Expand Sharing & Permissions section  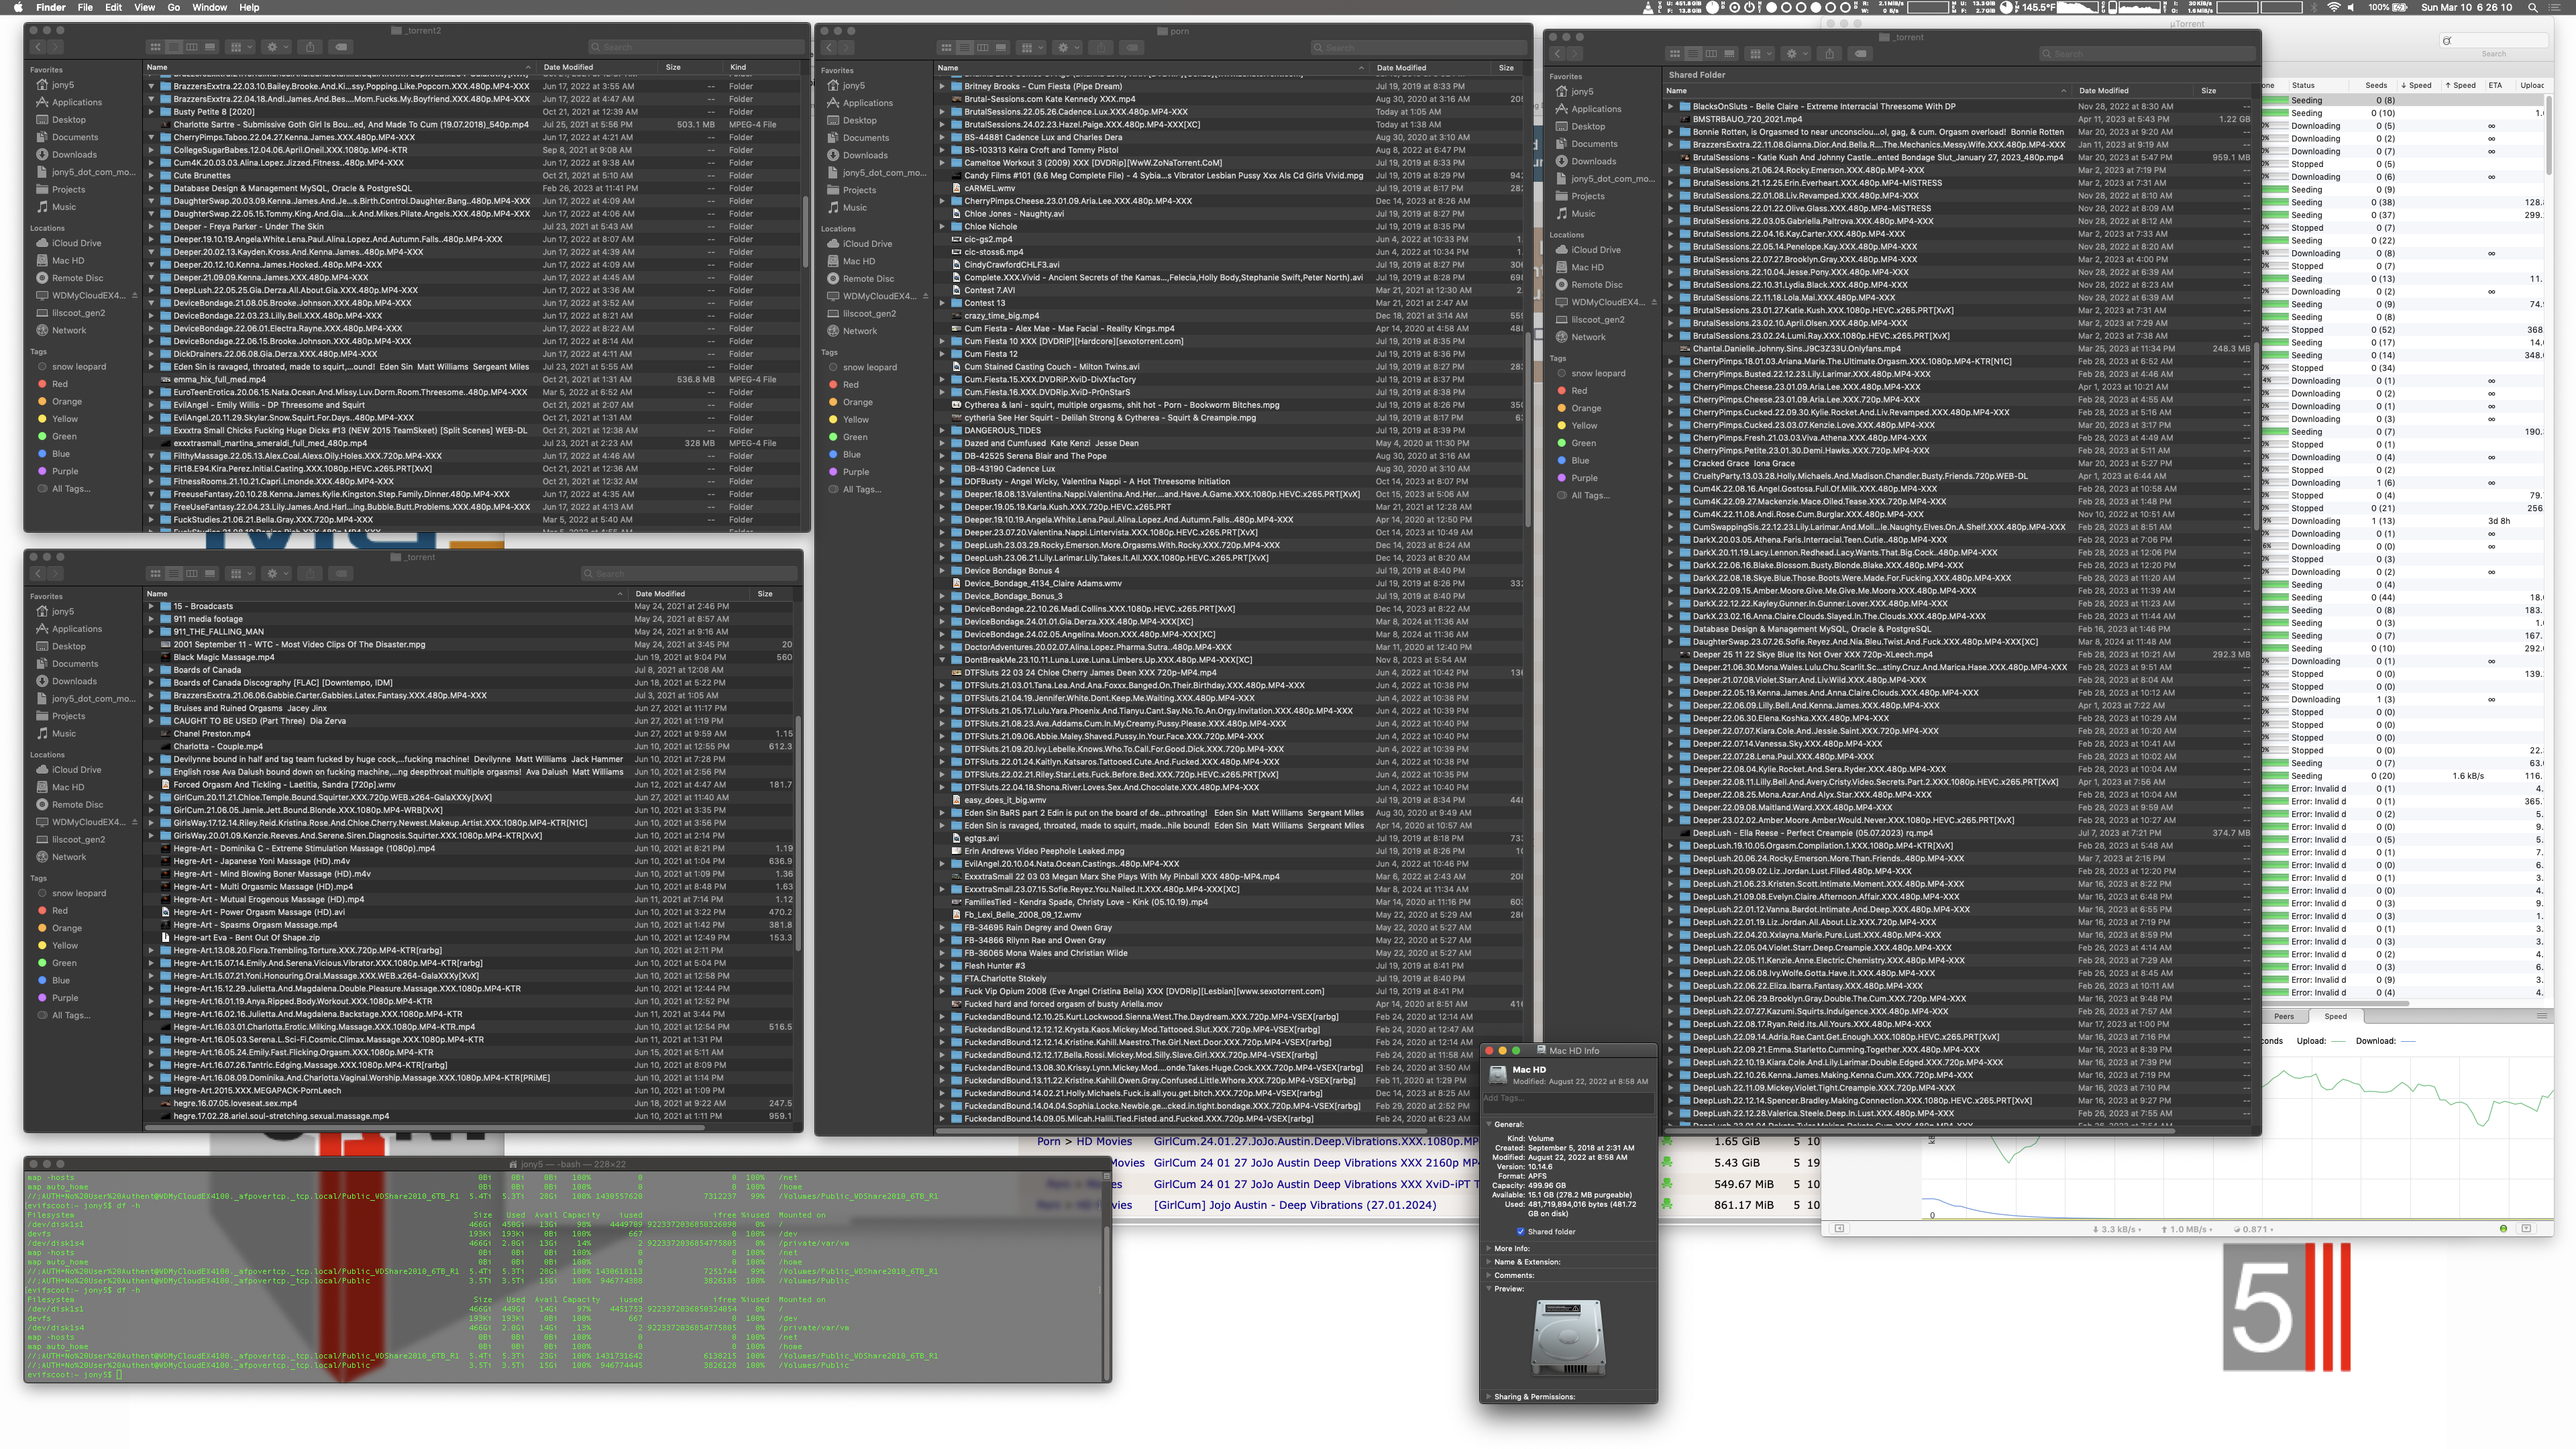pyautogui.click(x=1488, y=1397)
